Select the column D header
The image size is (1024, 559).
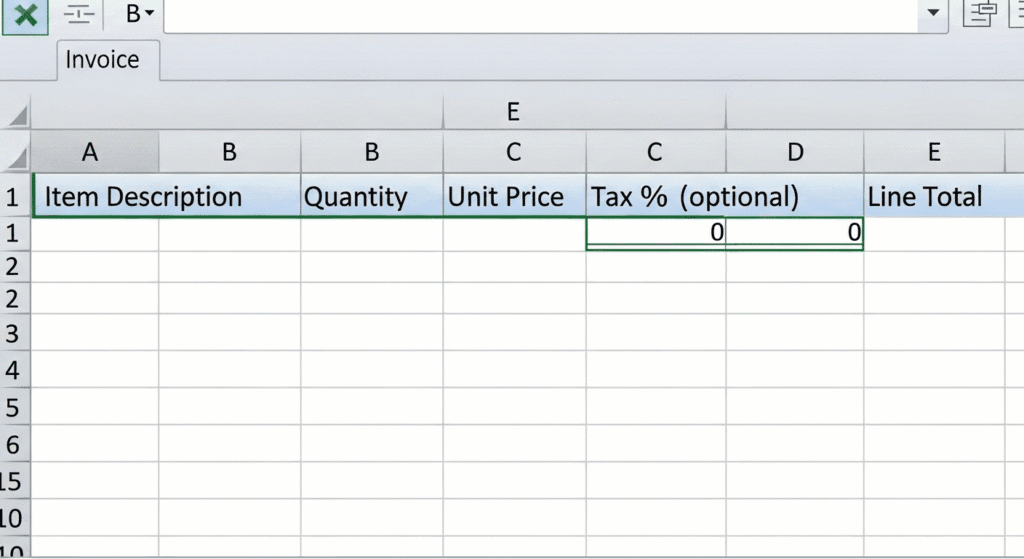(795, 152)
